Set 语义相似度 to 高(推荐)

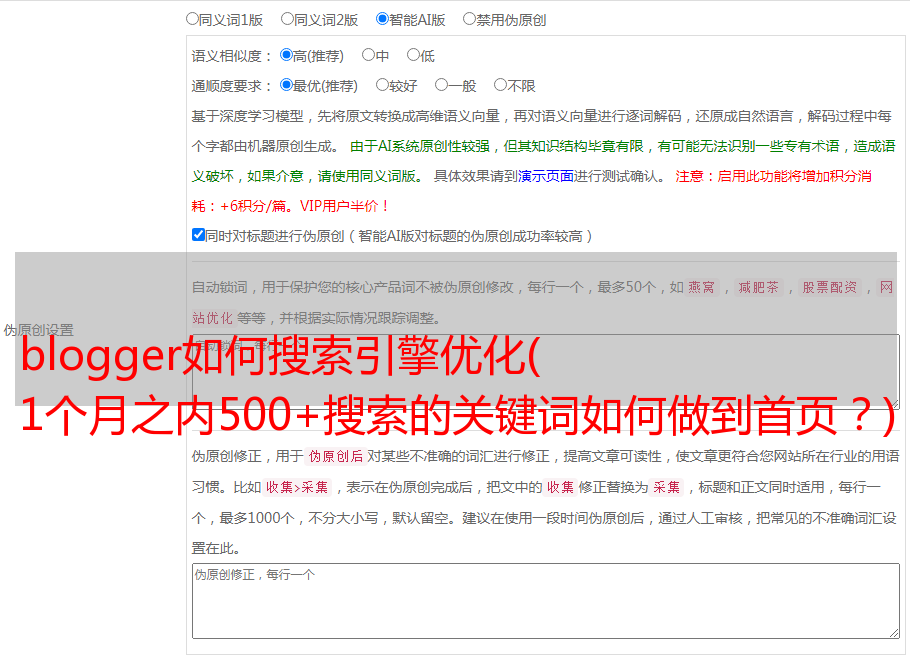(x=286, y=55)
